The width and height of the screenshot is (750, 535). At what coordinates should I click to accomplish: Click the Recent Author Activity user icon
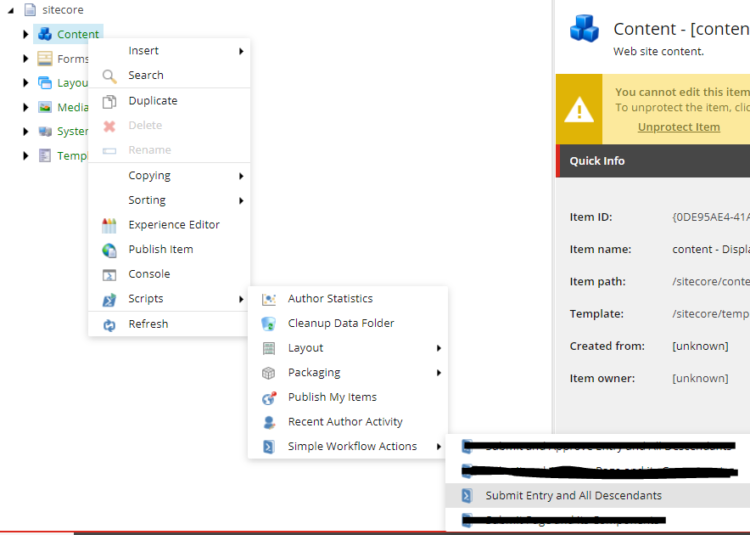coord(268,422)
